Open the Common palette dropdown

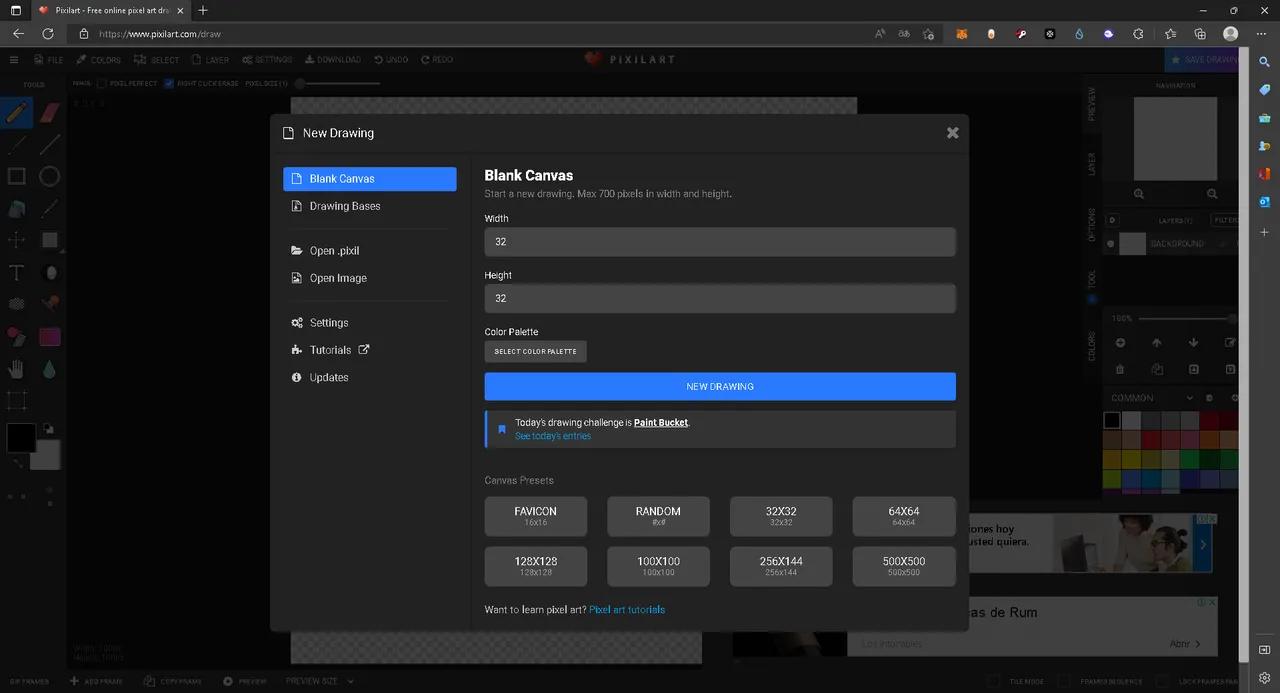(x=1153, y=398)
